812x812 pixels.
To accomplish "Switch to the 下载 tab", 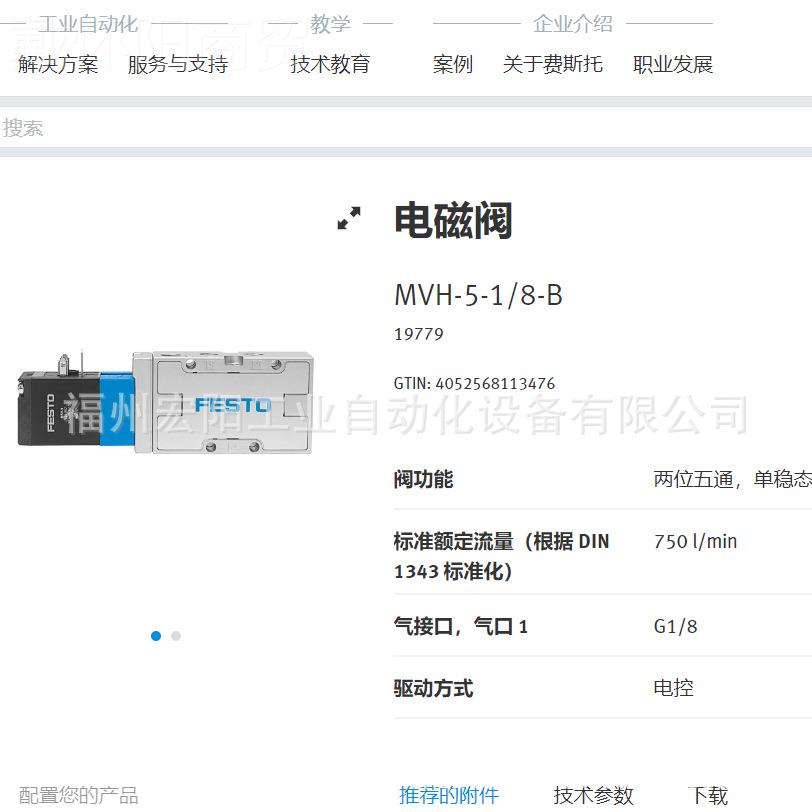I will point(708,795).
